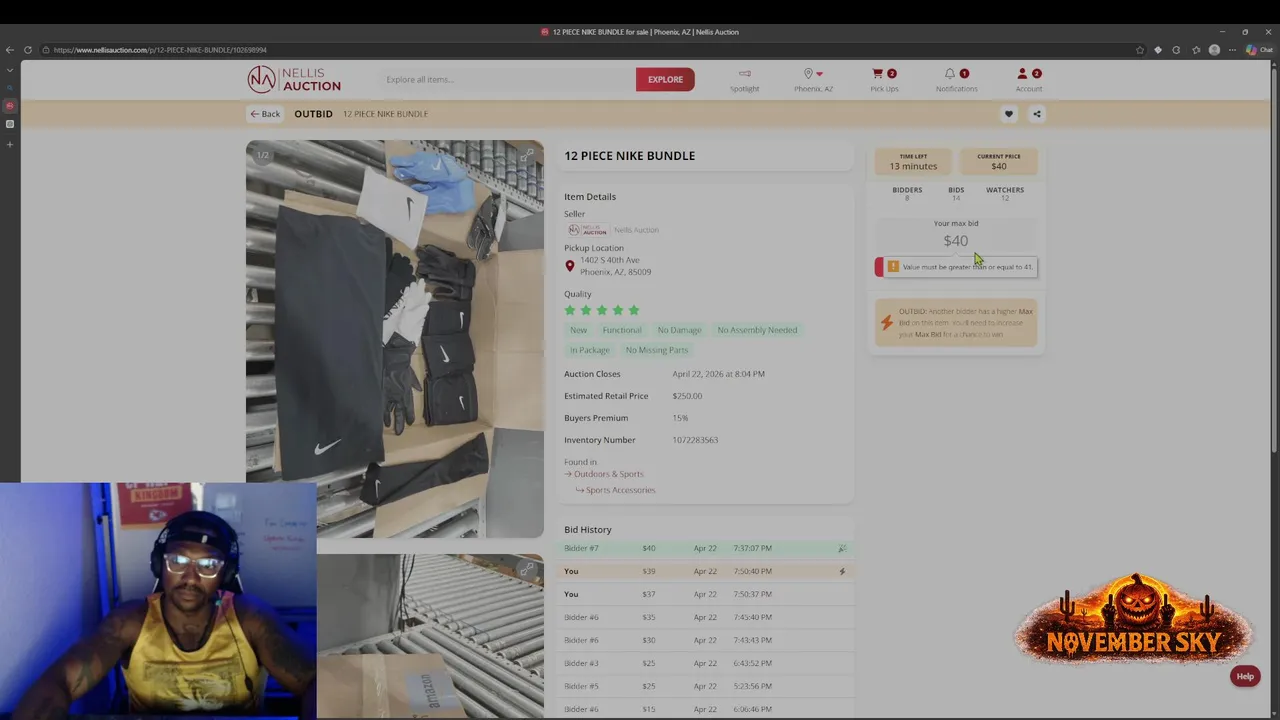The image size is (1280, 720).
Task: Select the In Package tag
Action: 590,350
